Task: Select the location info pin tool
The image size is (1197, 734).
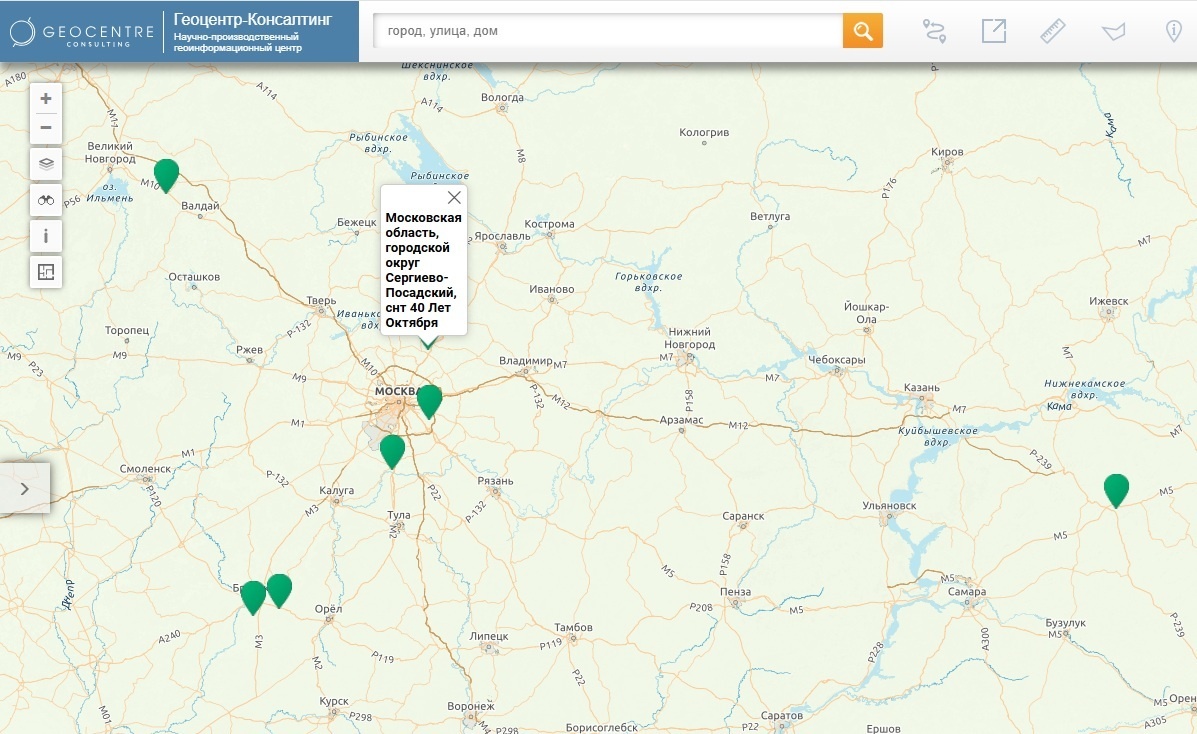Action: (x=1174, y=30)
